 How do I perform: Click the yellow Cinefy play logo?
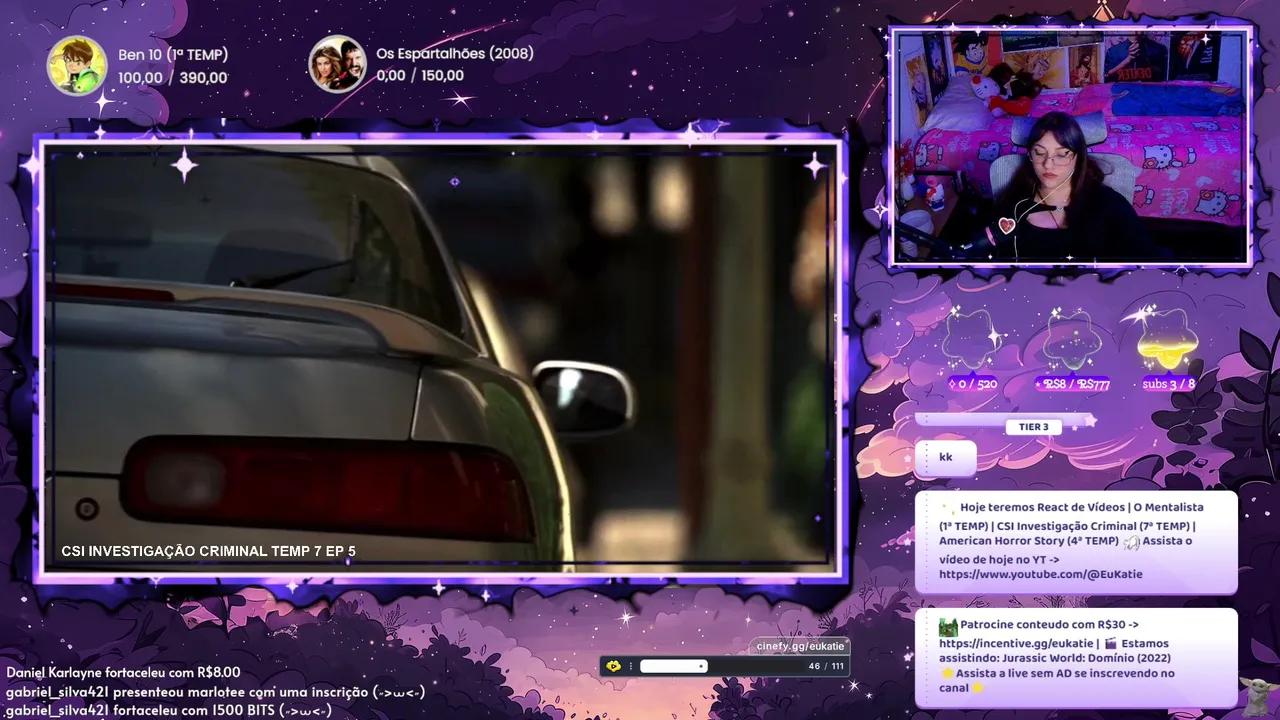[x=614, y=666]
